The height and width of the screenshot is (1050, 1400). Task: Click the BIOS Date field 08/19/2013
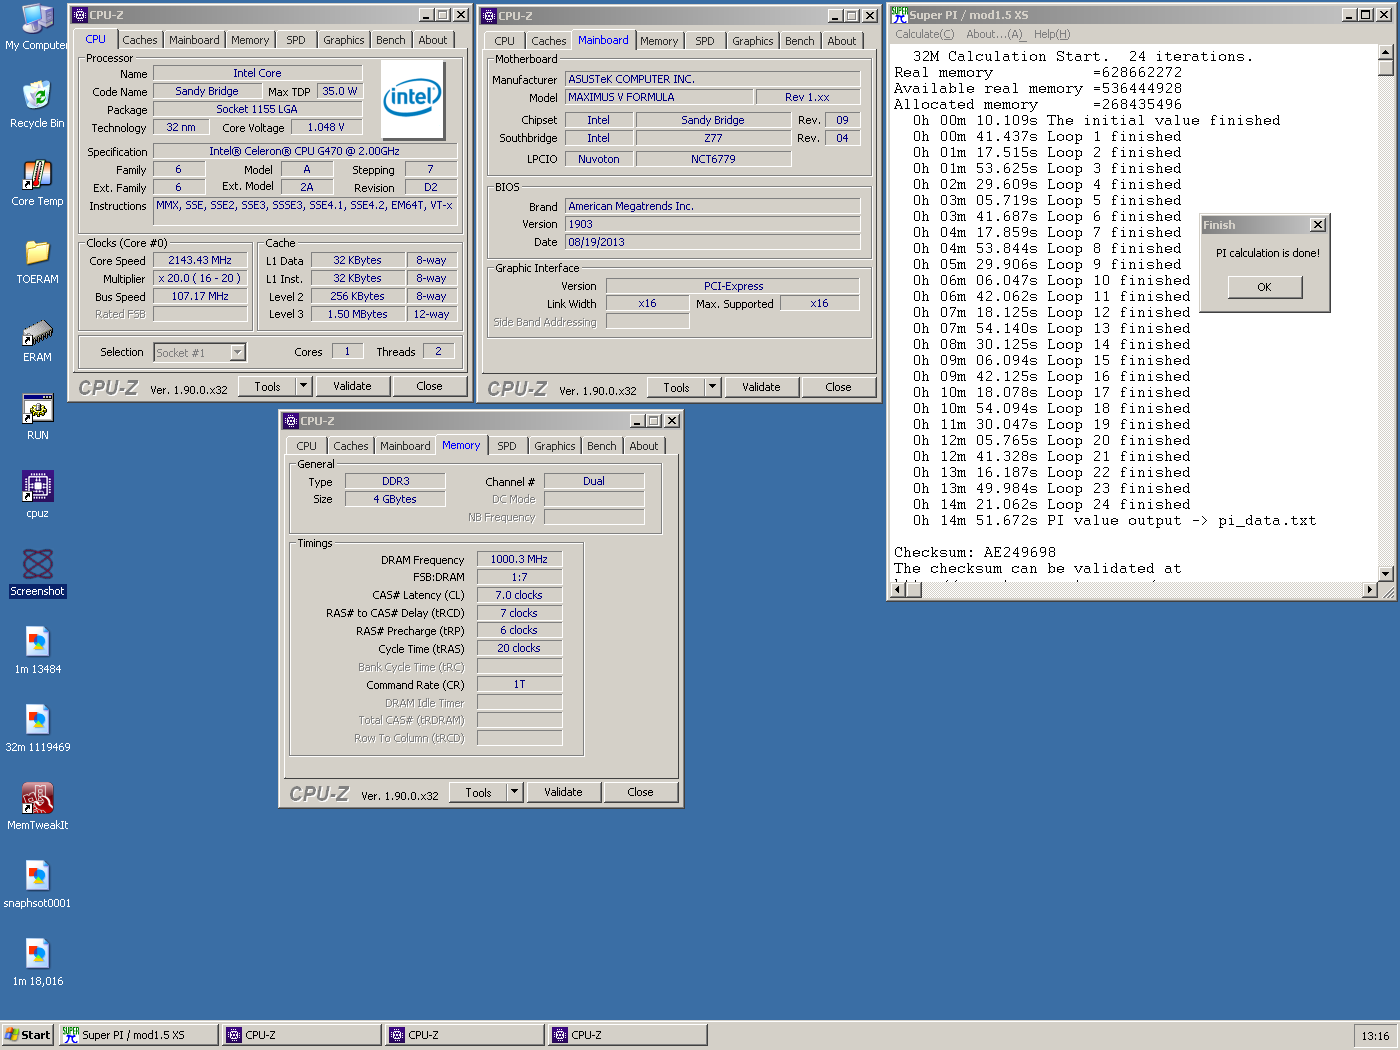(712, 242)
